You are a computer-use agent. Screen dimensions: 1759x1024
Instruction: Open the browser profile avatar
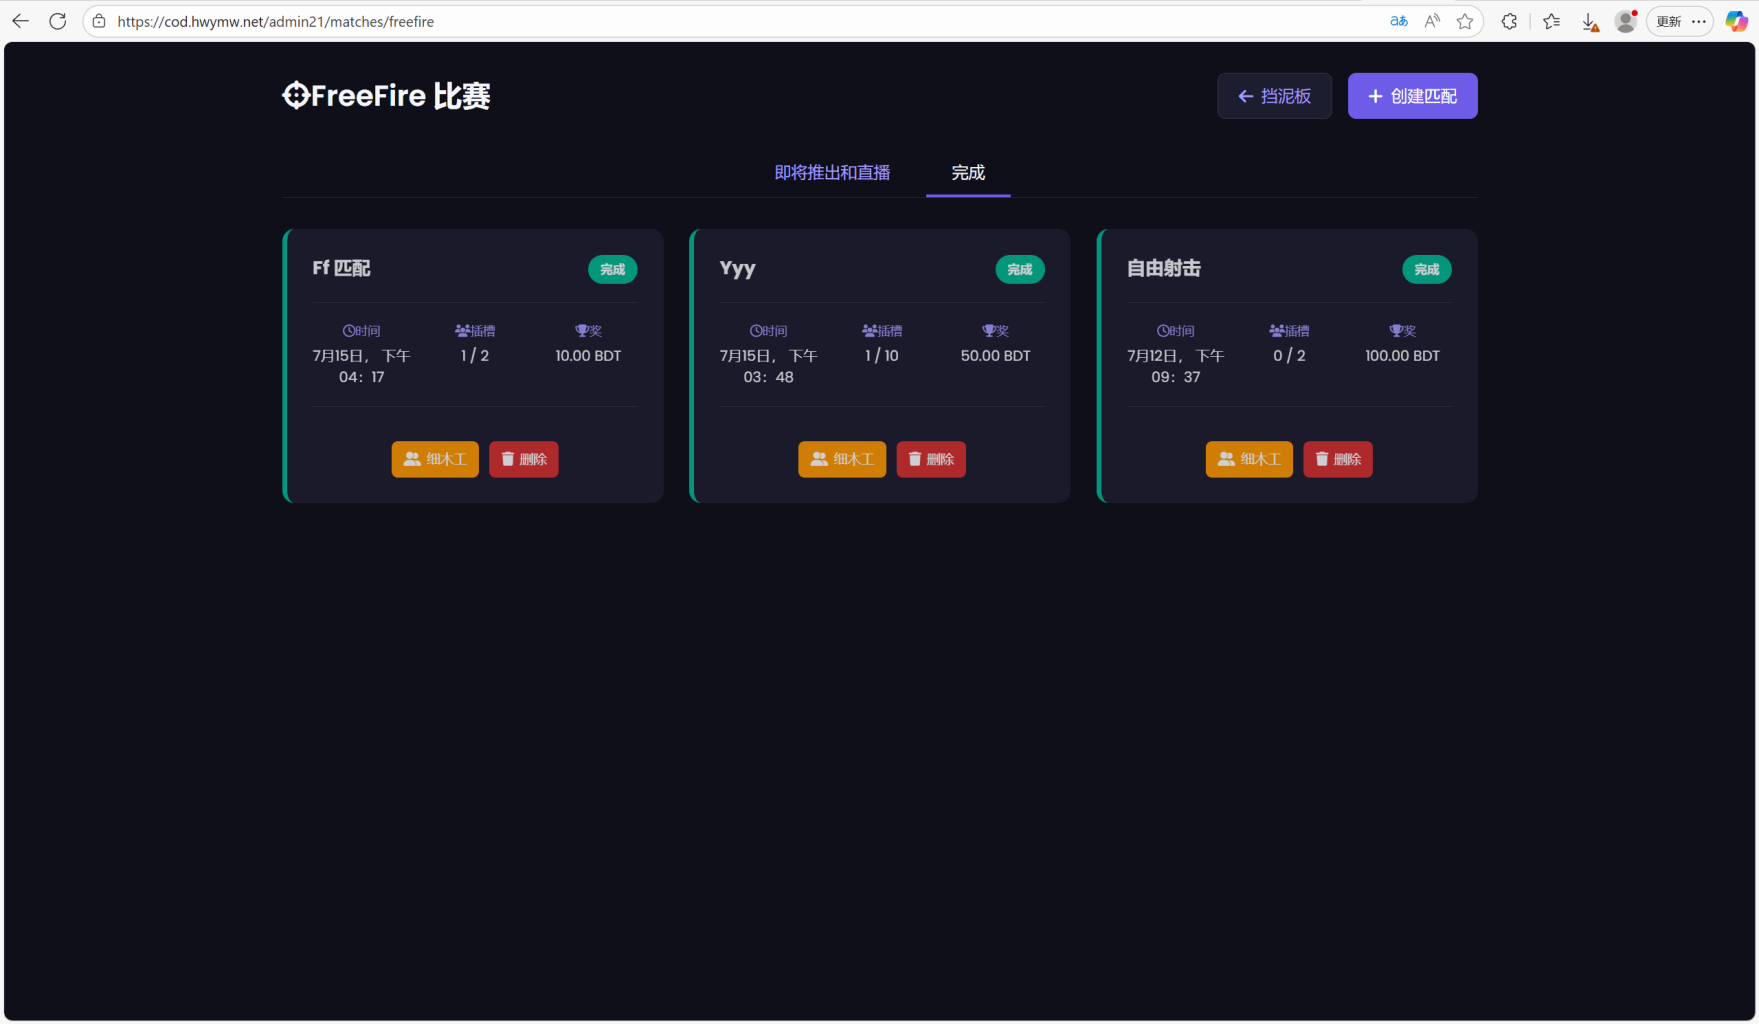pyautogui.click(x=1625, y=21)
